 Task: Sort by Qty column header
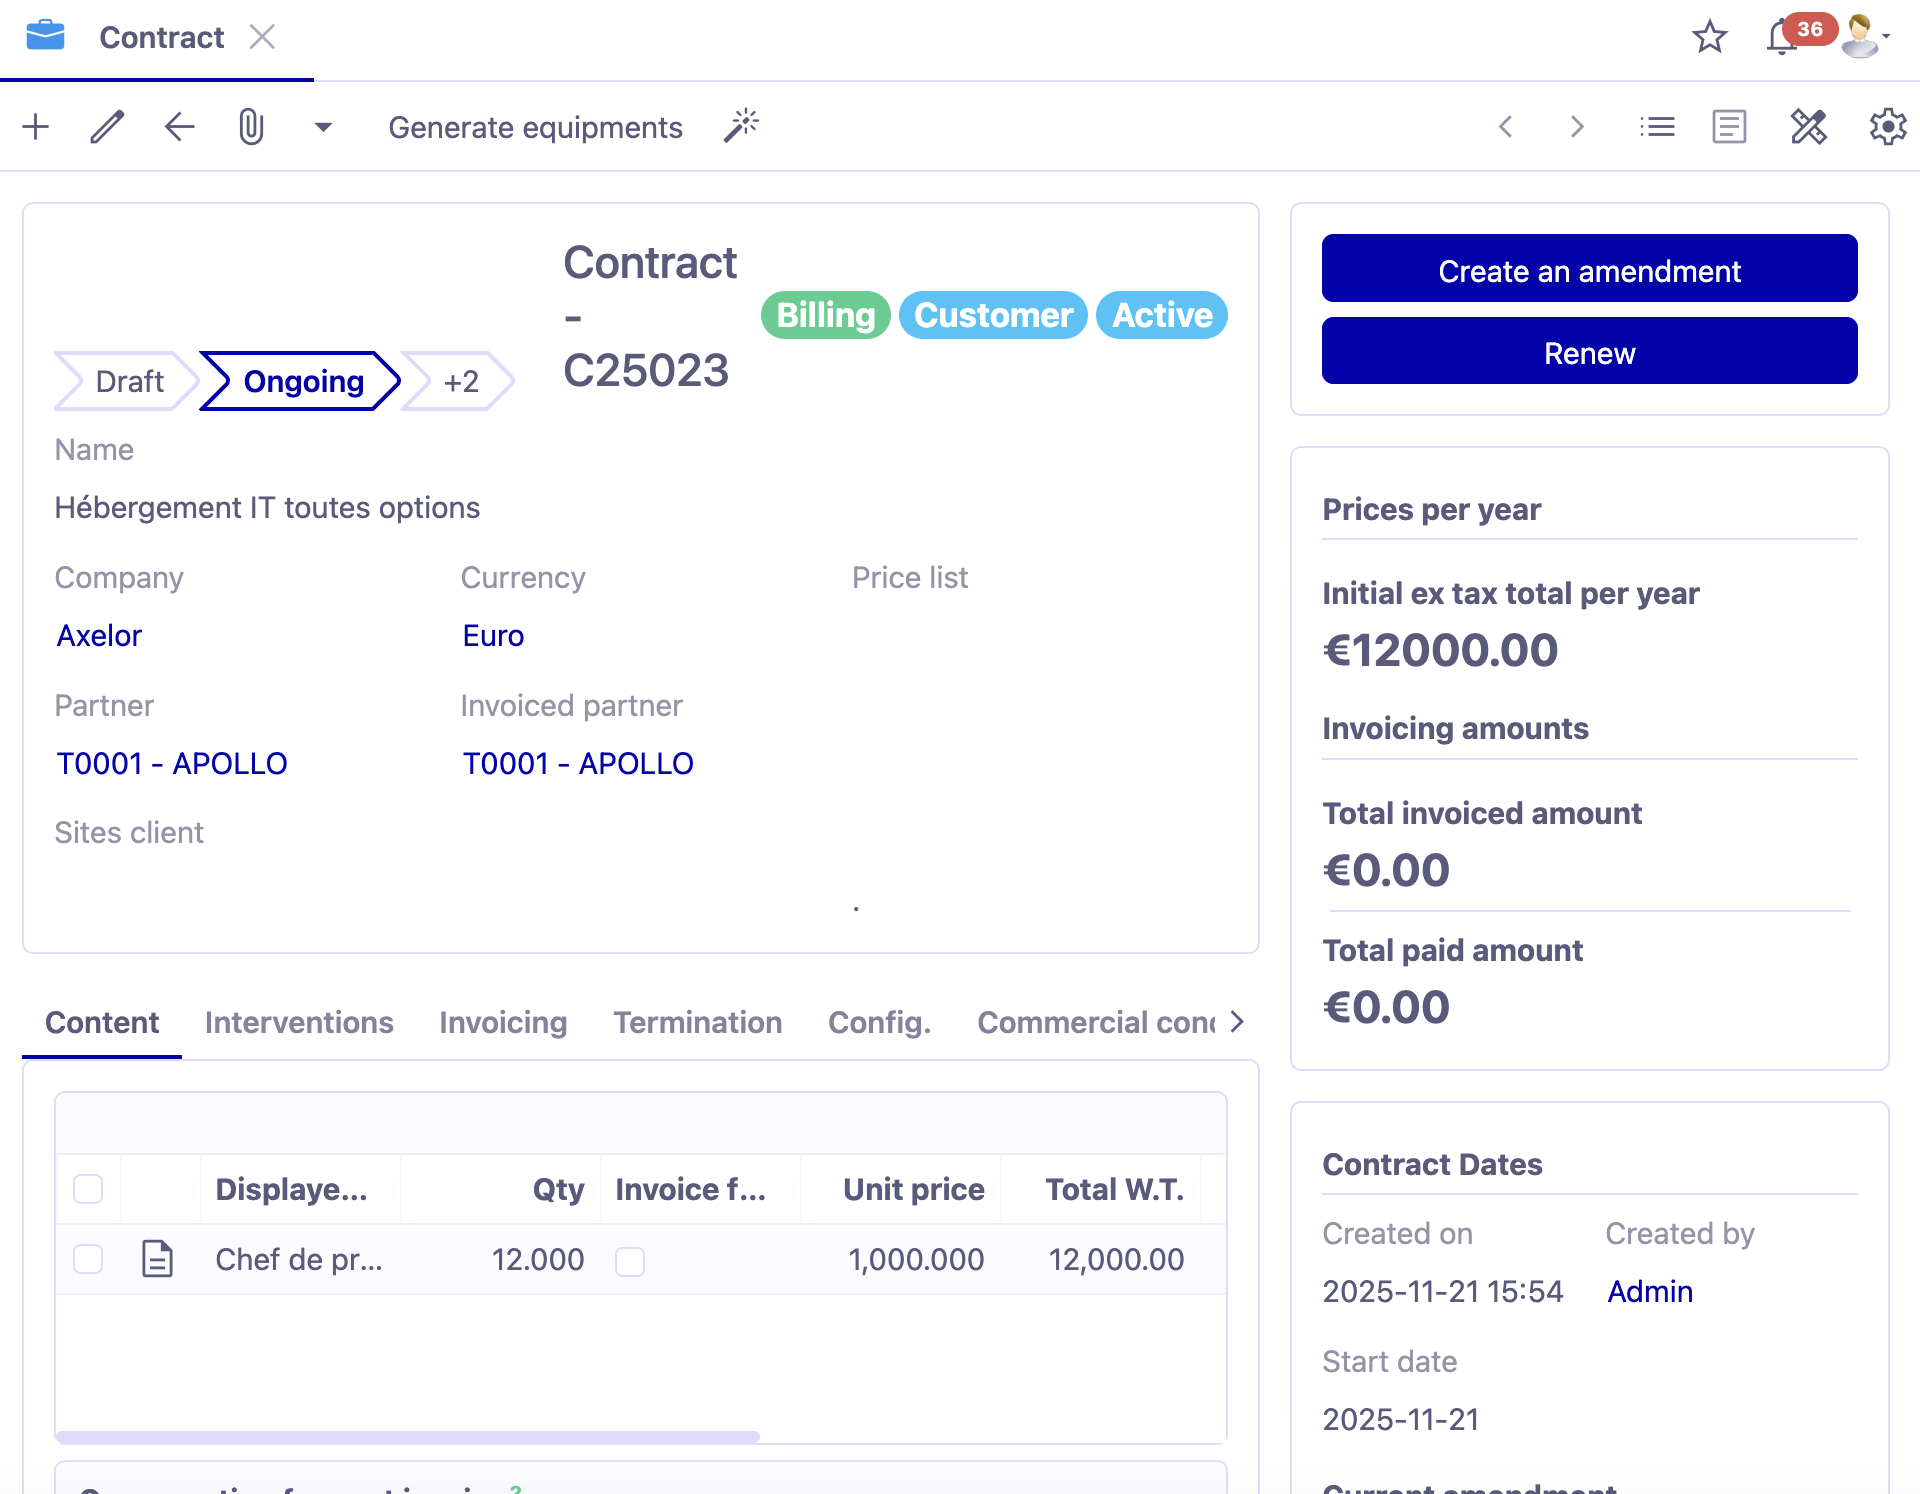501,1189
